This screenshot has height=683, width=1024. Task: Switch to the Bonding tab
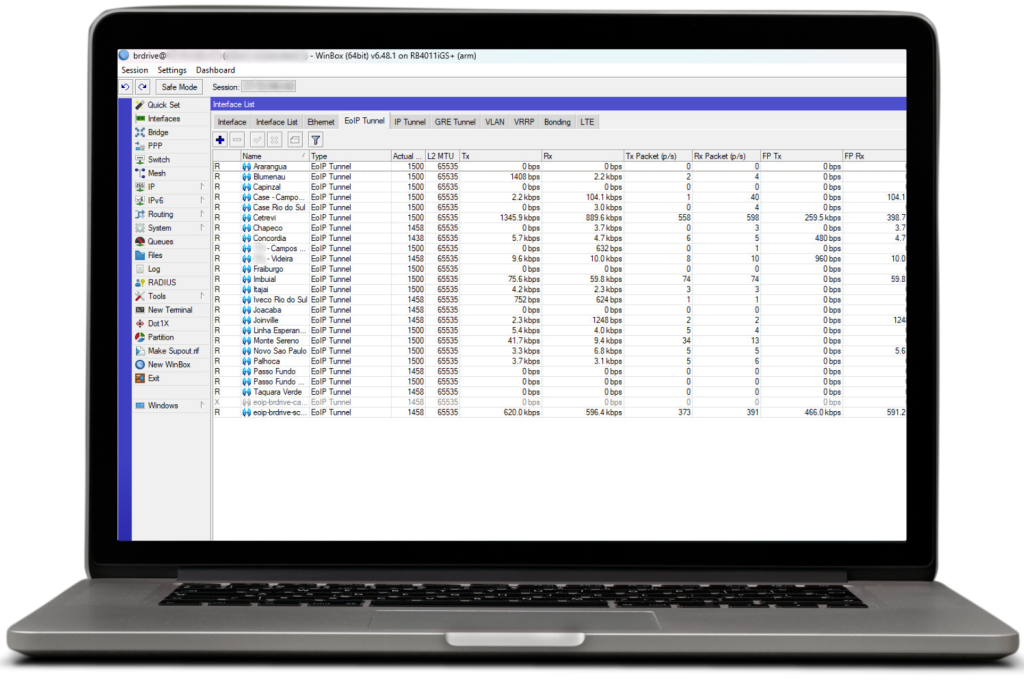click(x=557, y=122)
